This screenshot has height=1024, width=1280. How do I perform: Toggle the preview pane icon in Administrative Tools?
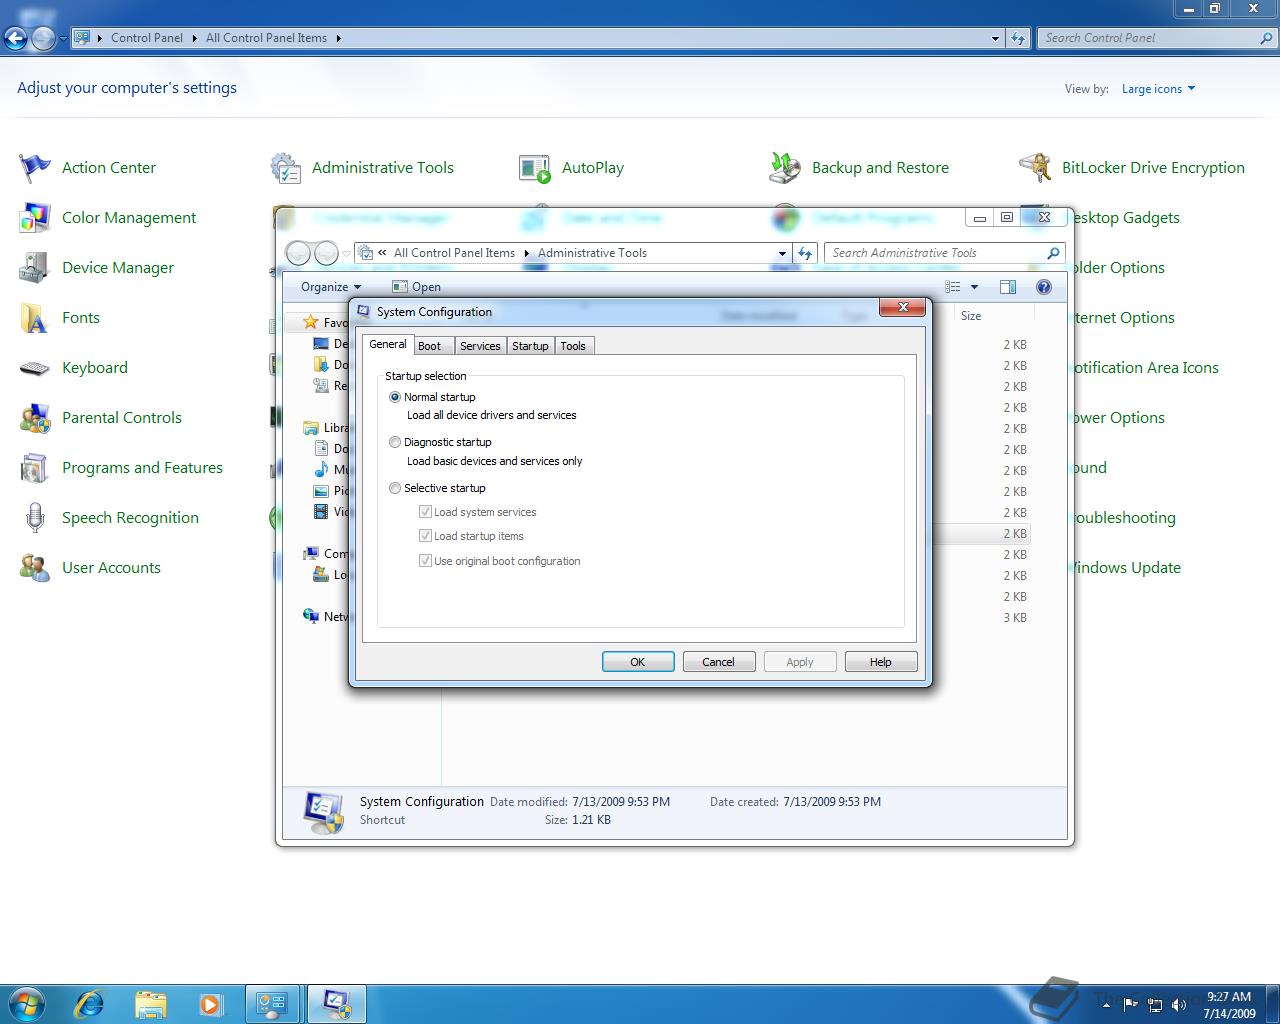coord(1008,287)
